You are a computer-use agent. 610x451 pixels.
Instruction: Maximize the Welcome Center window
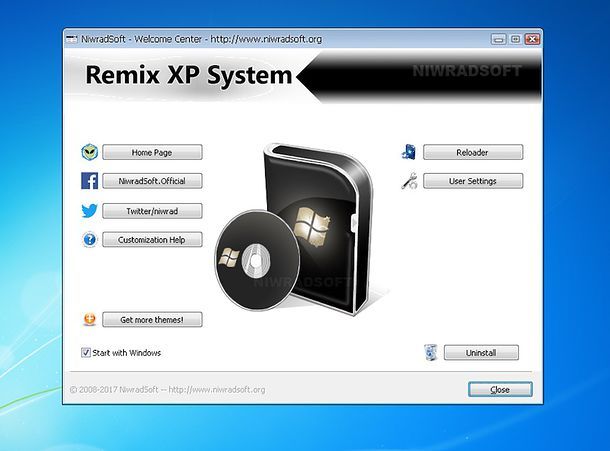coord(515,39)
